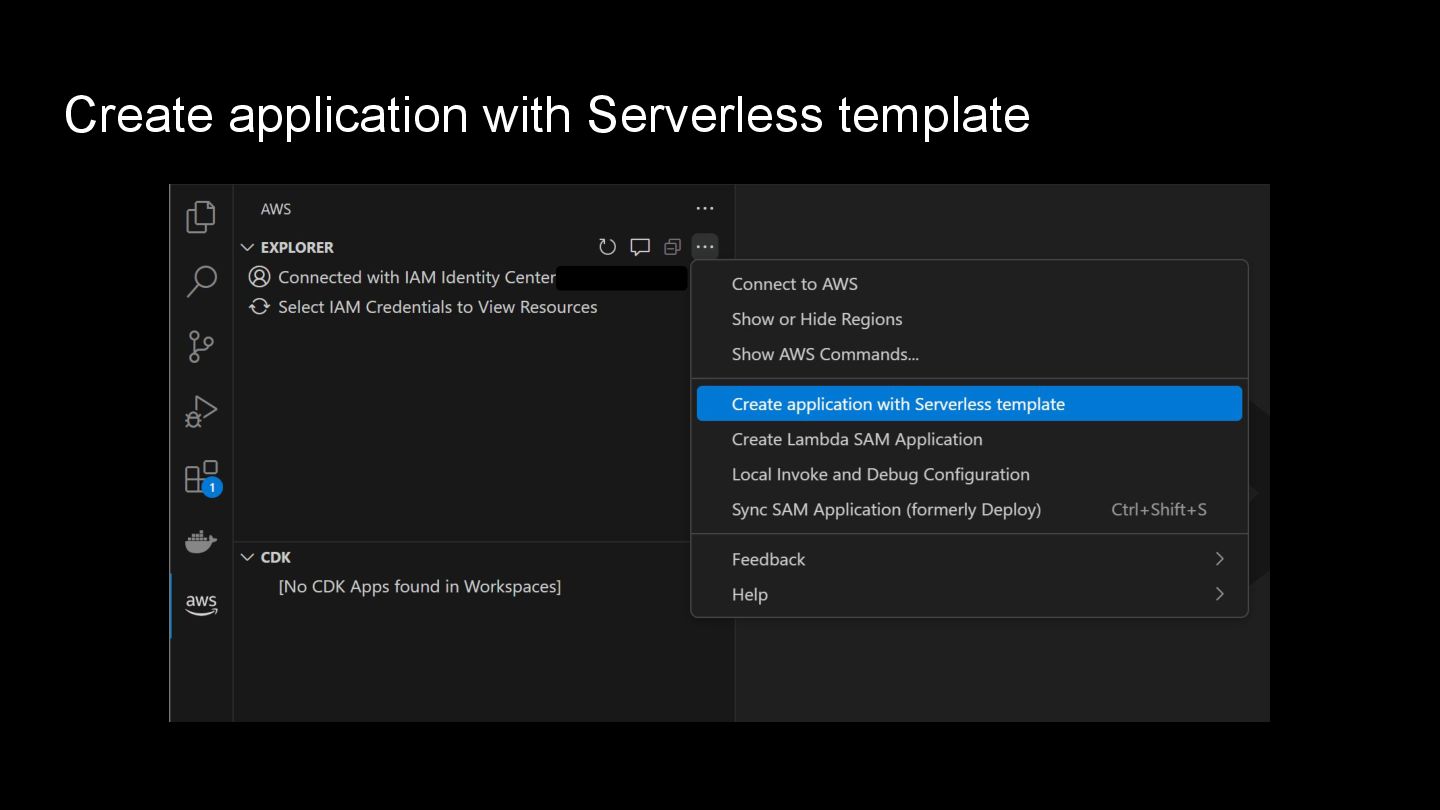Collapse all items in Explorer panel
Image resolution: width=1440 pixels, height=810 pixels.
672,247
